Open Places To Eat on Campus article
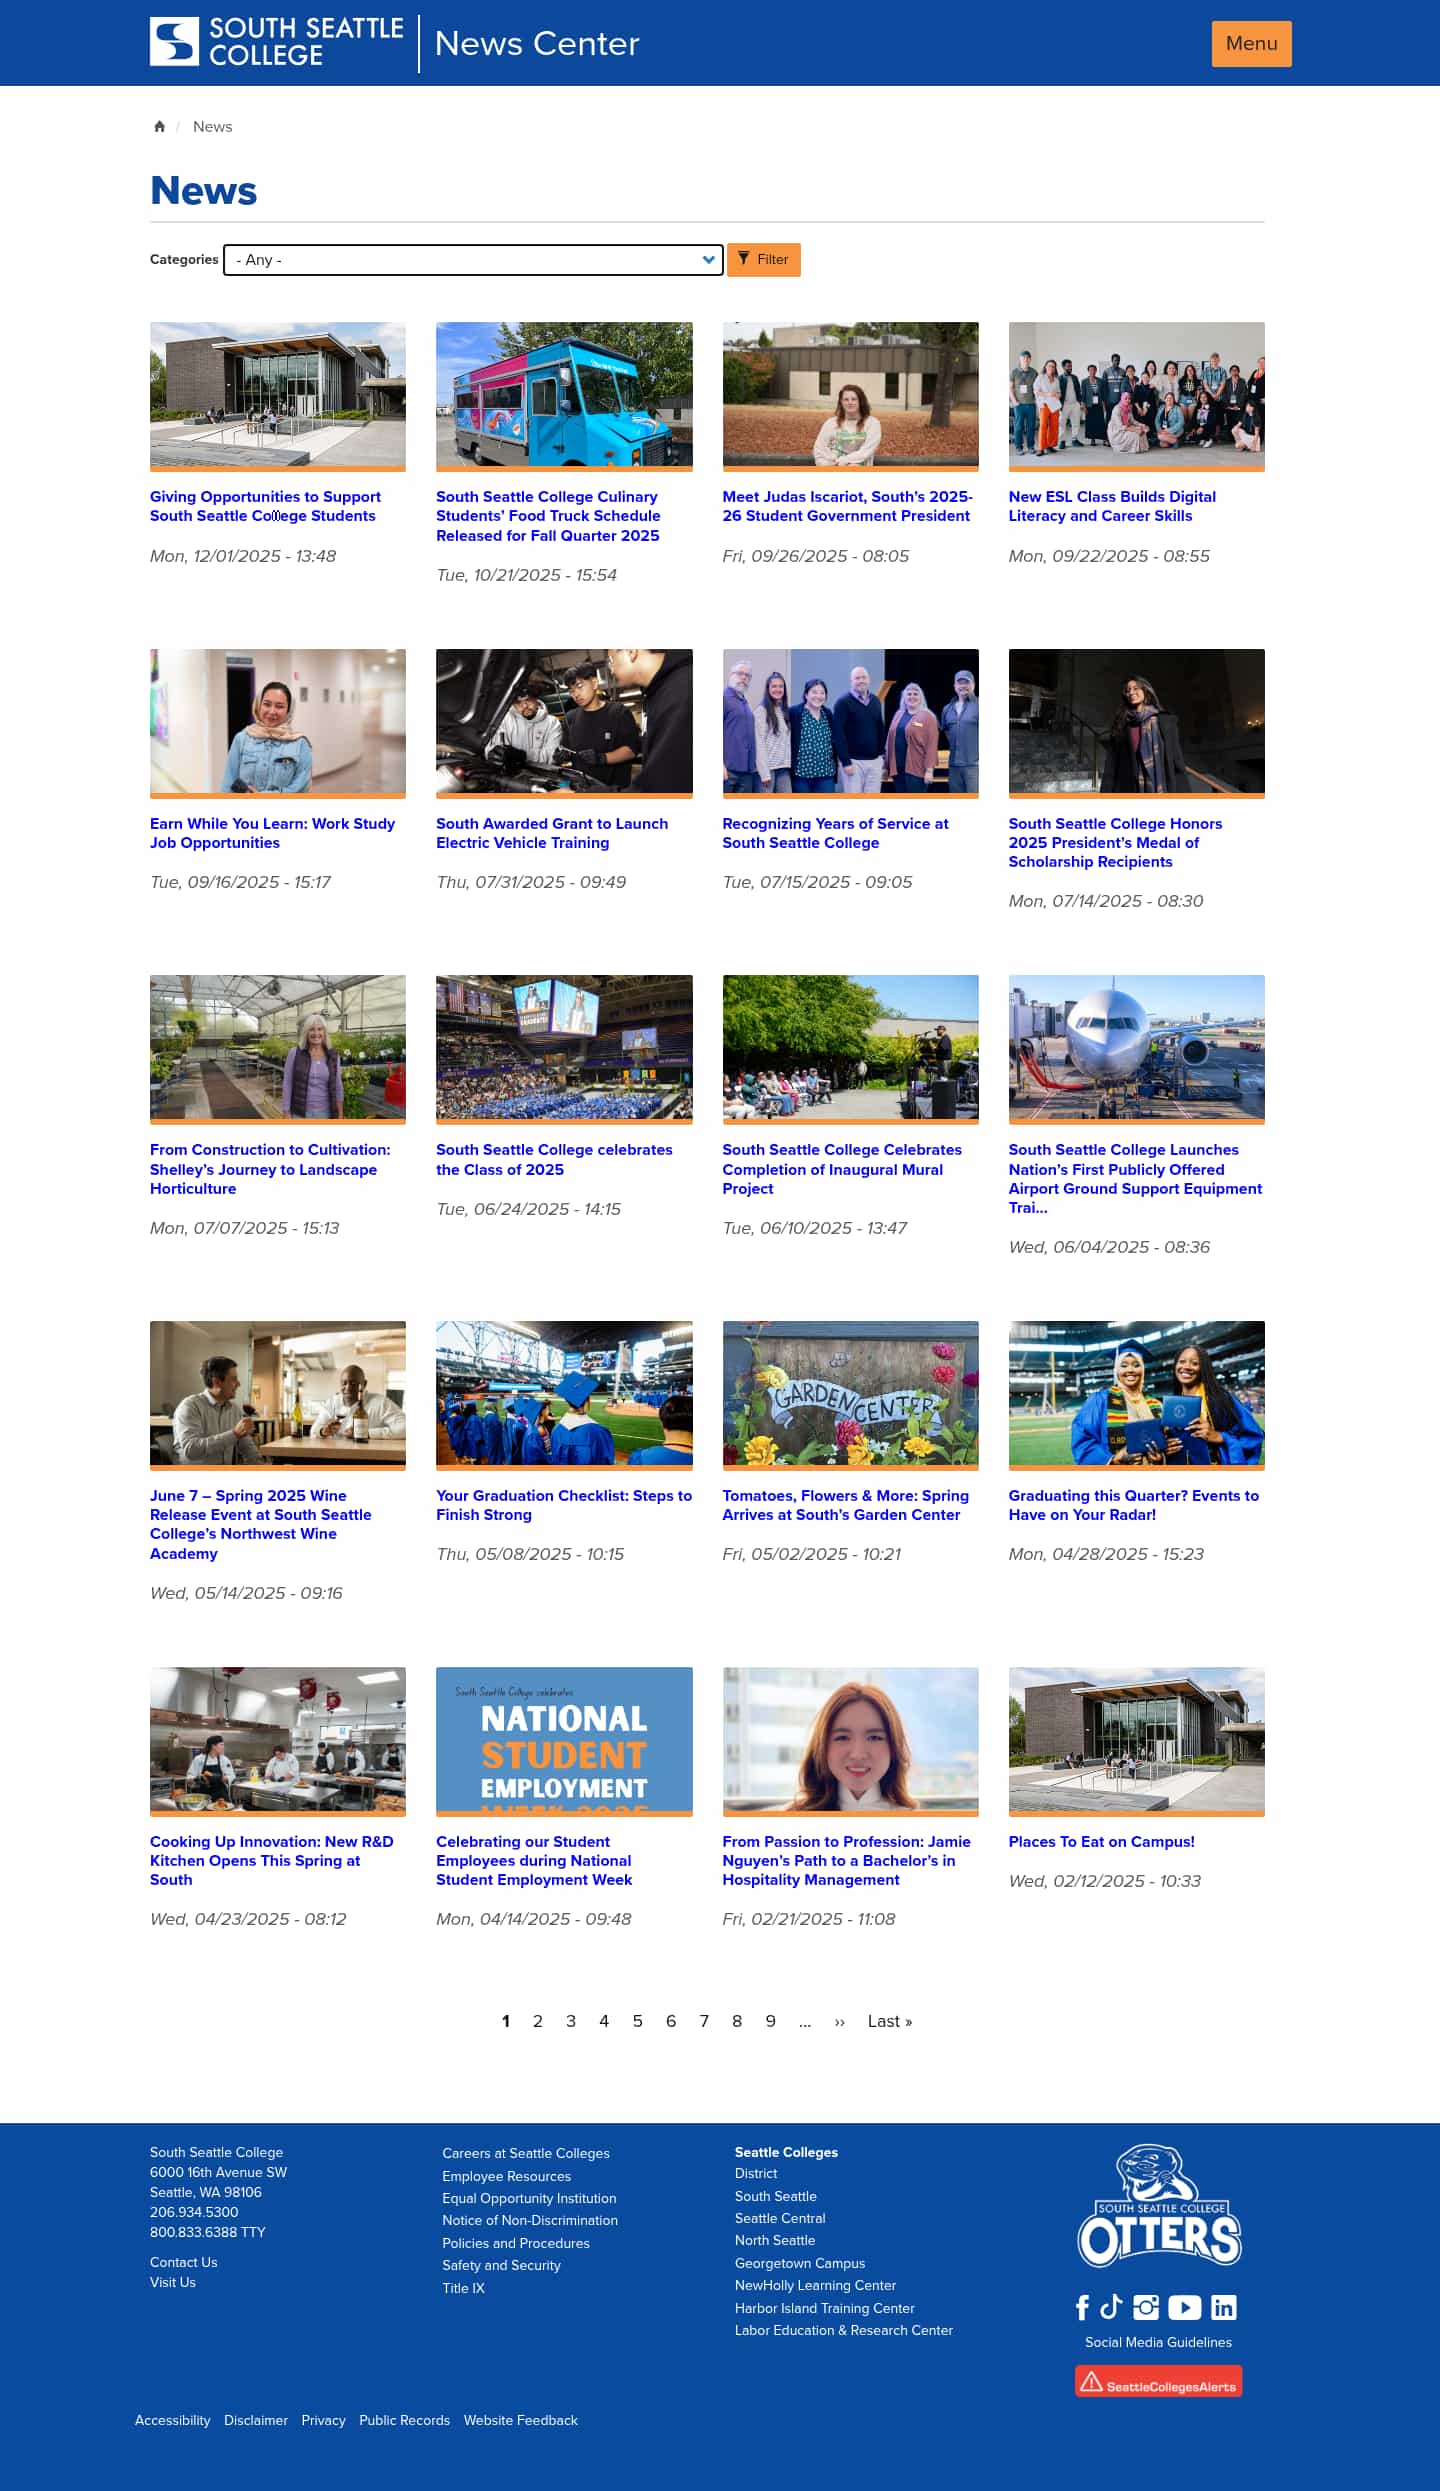Screen dimensions: 1440x2491 pyautogui.click(x=1101, y=1842)
